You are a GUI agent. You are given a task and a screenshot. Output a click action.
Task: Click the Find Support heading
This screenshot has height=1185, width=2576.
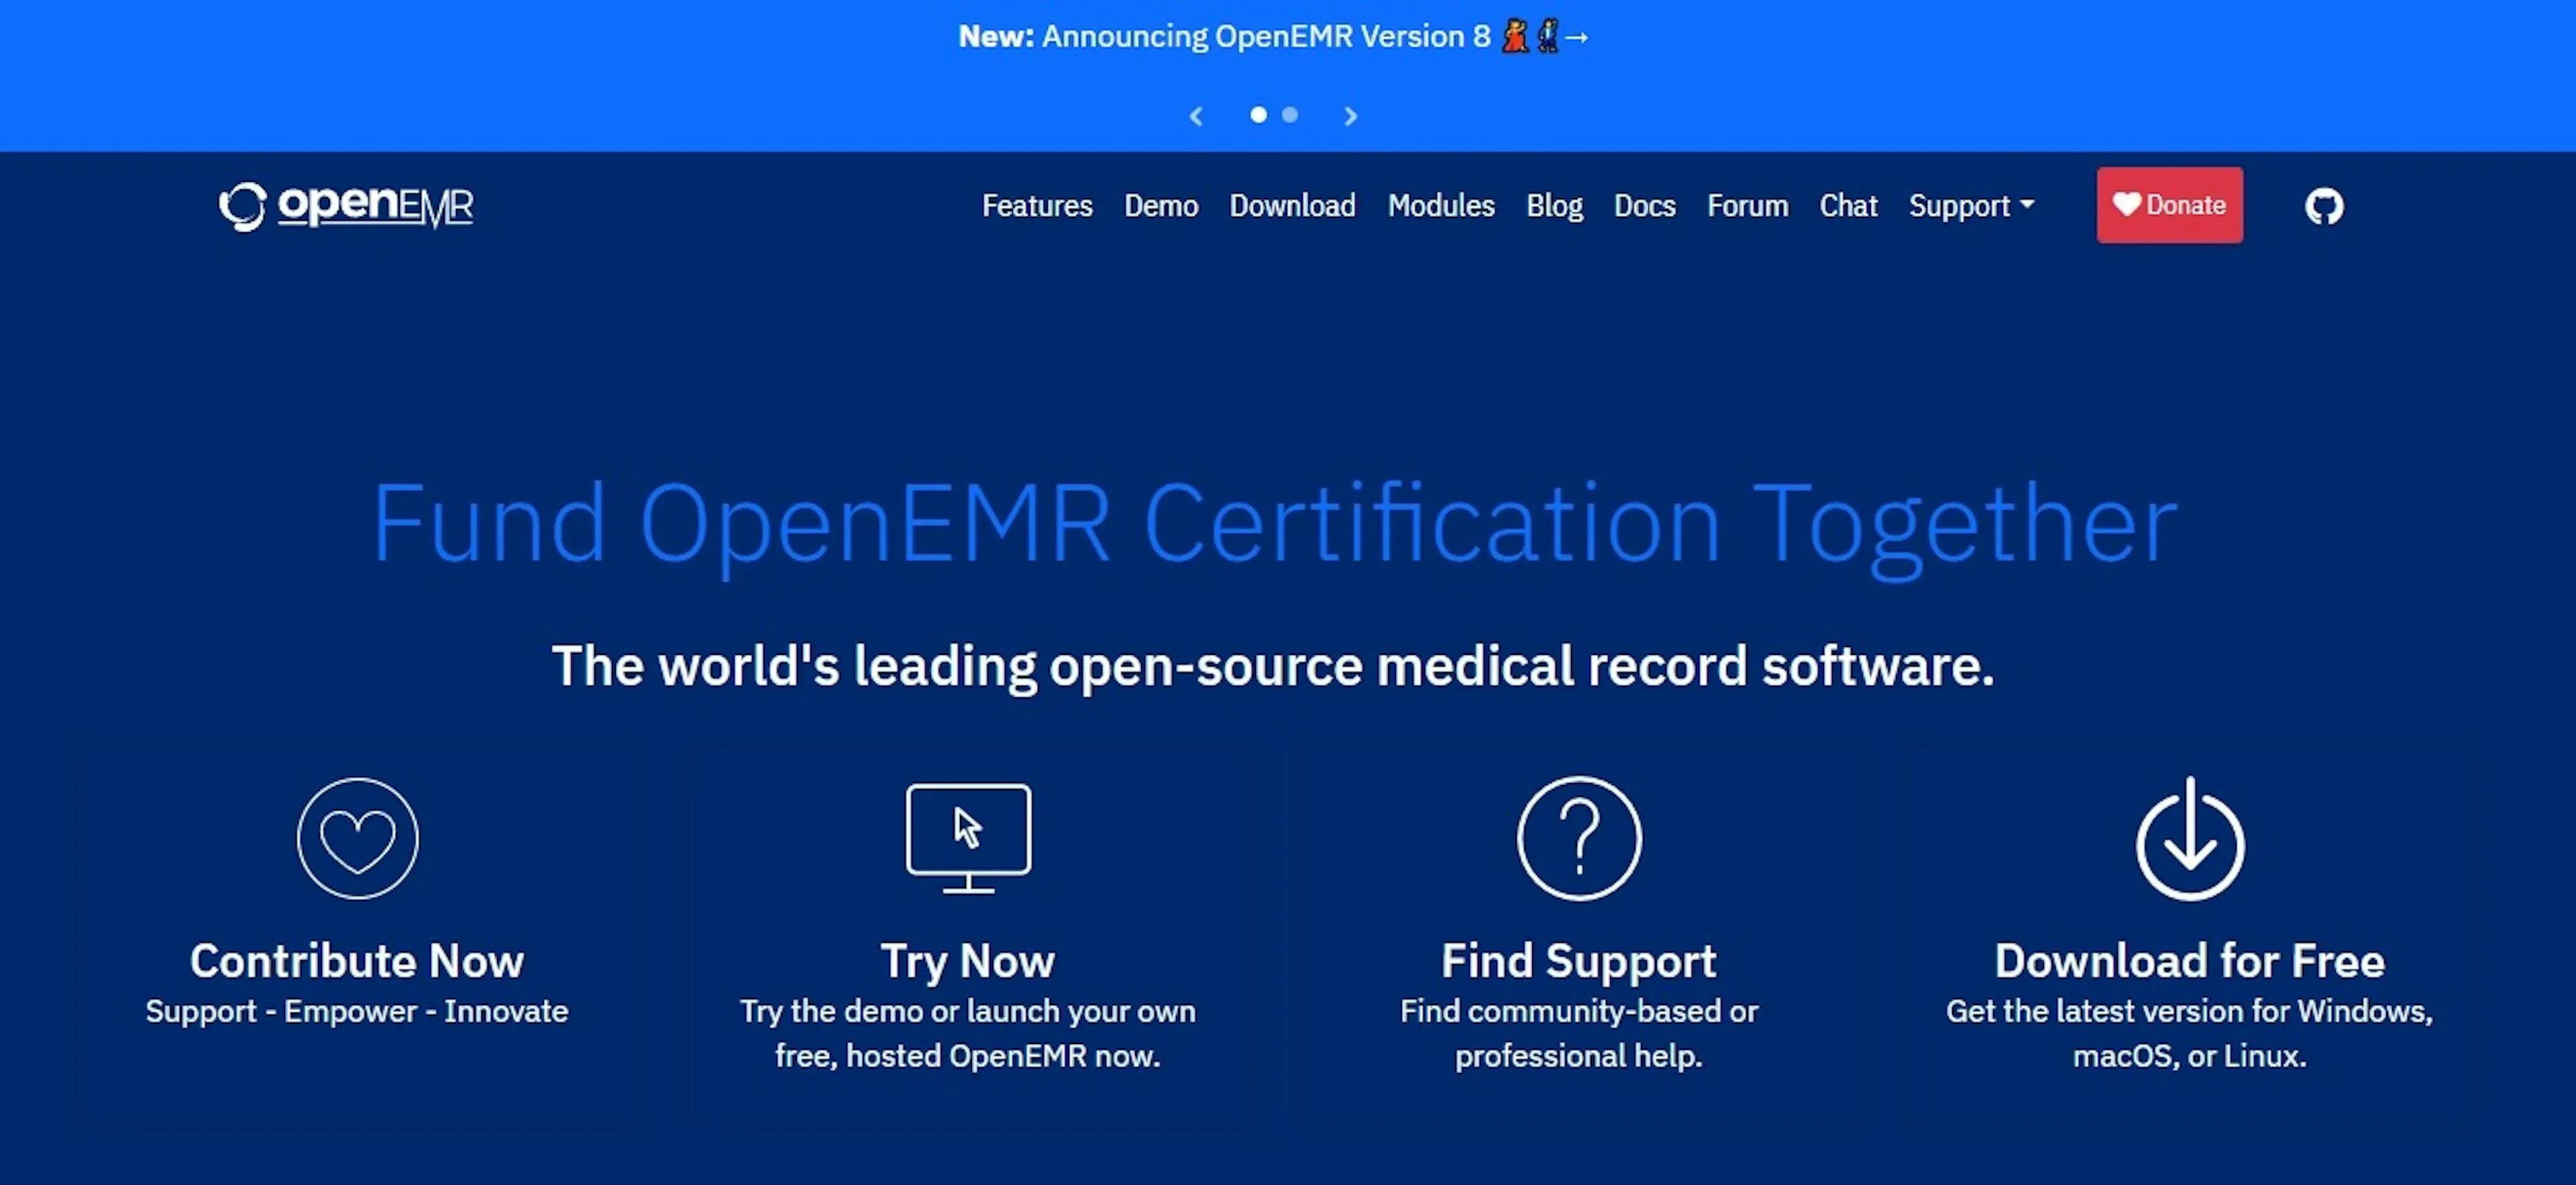(1579, 961)
